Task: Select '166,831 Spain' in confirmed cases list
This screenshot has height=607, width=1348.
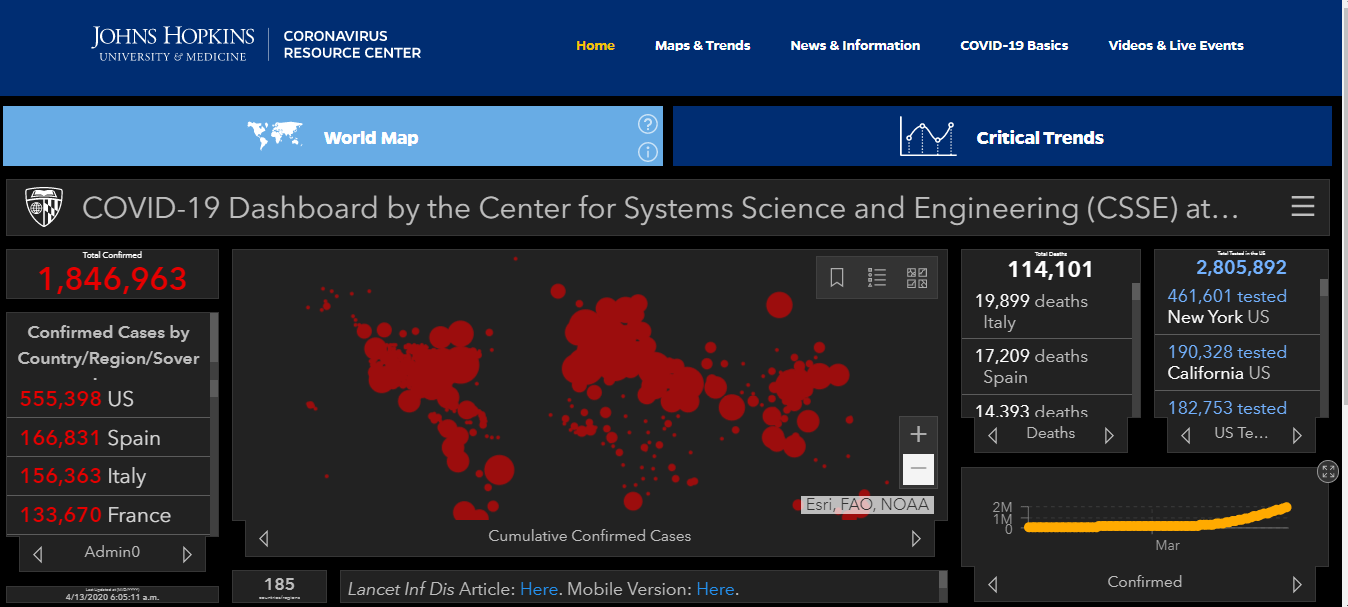Action: (109, 438)
